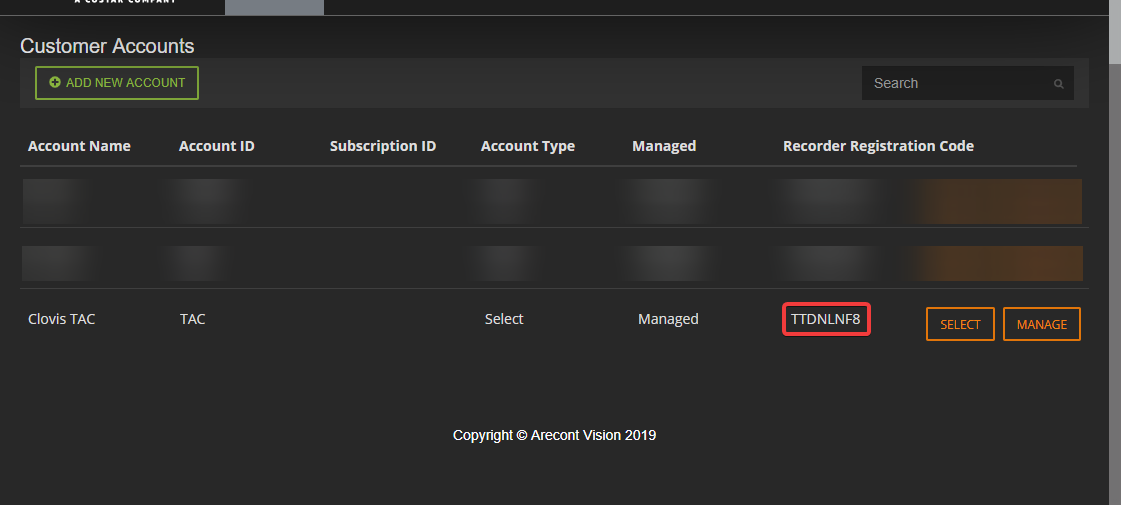Image resolution: width=1121 pixels, height=505 pixels.
Task: Click the Search input field
Action: tap(967, 83)
